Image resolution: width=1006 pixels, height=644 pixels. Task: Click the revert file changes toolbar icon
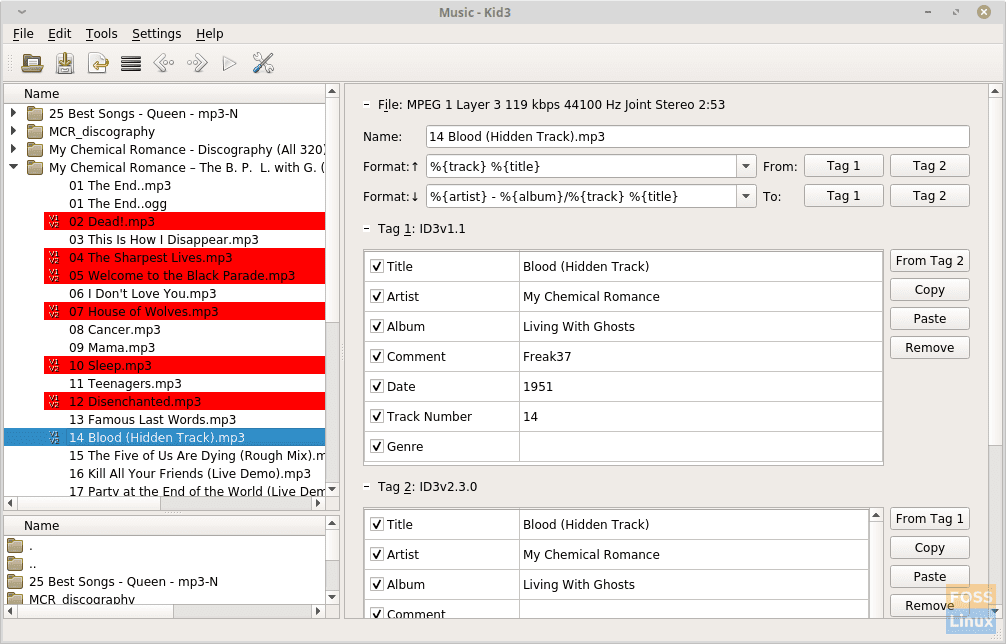point(98,63)
